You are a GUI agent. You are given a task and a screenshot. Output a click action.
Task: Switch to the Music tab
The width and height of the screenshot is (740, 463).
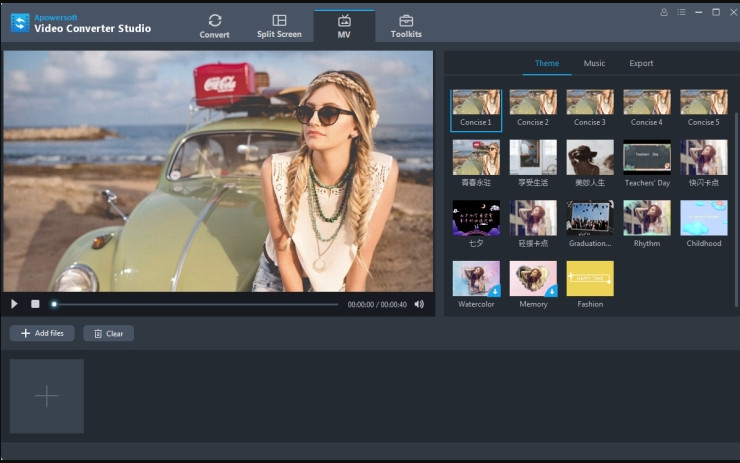594,63
